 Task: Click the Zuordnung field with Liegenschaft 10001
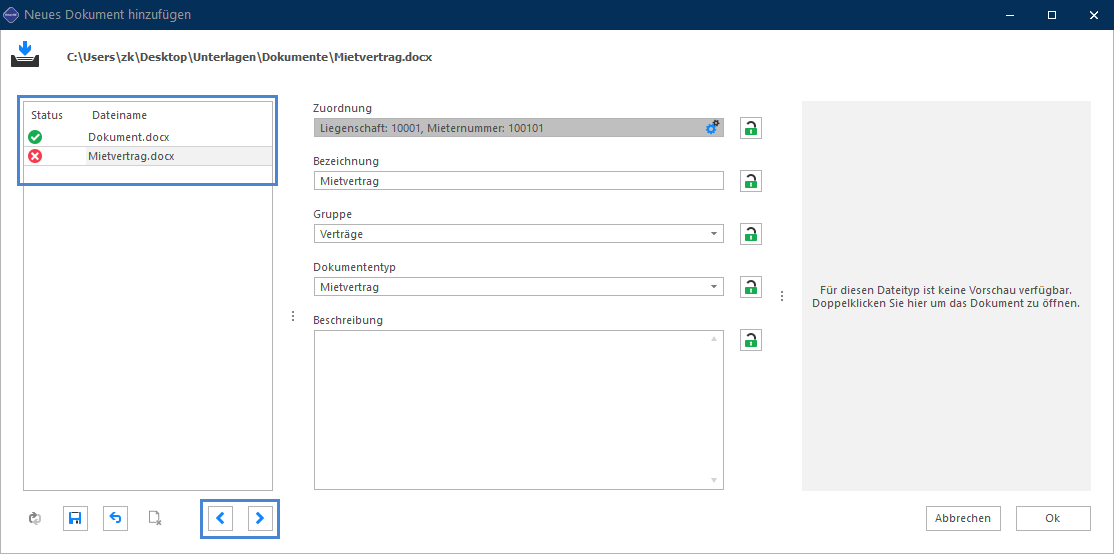(519, 128)
